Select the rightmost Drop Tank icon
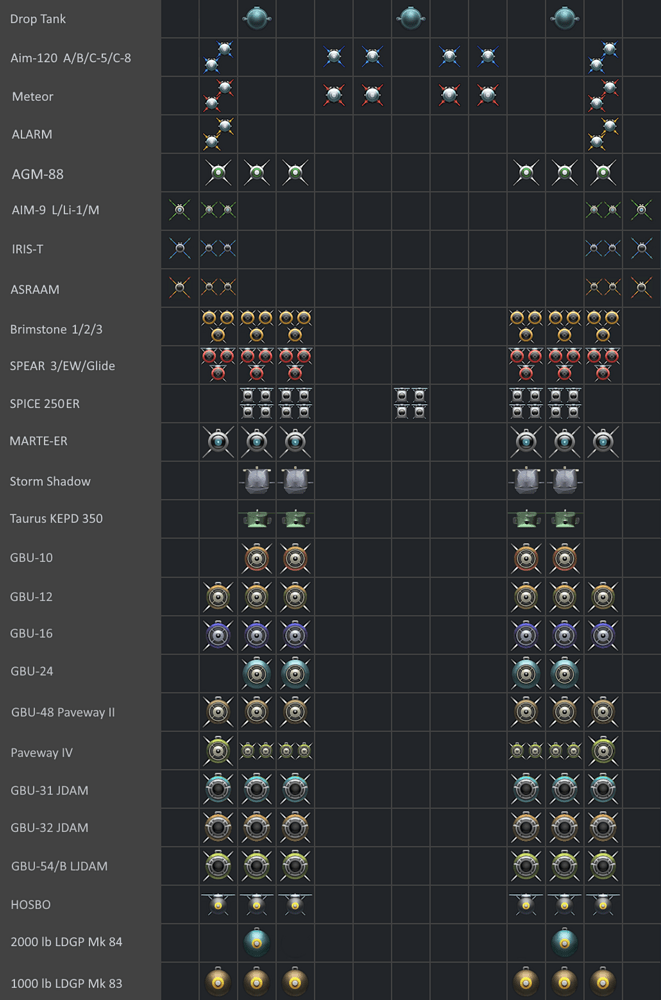Viewport: 661px width, 1000px height. pos(564,18)
